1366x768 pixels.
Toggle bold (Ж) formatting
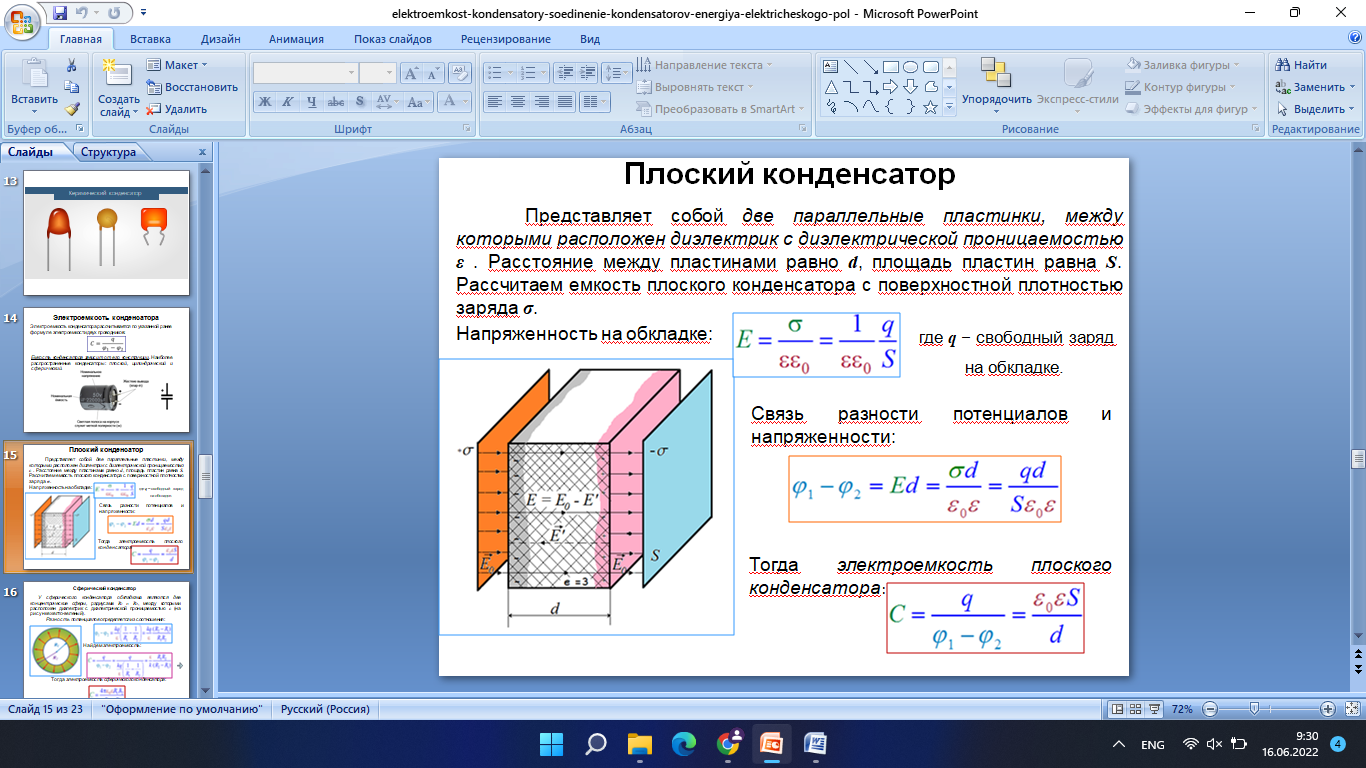(x=265, y=101)
